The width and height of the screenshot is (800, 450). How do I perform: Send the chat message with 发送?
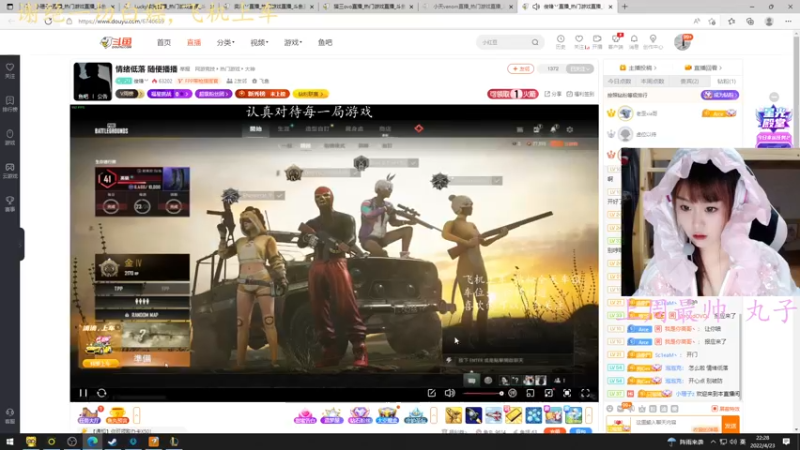[x=731, y=424]
